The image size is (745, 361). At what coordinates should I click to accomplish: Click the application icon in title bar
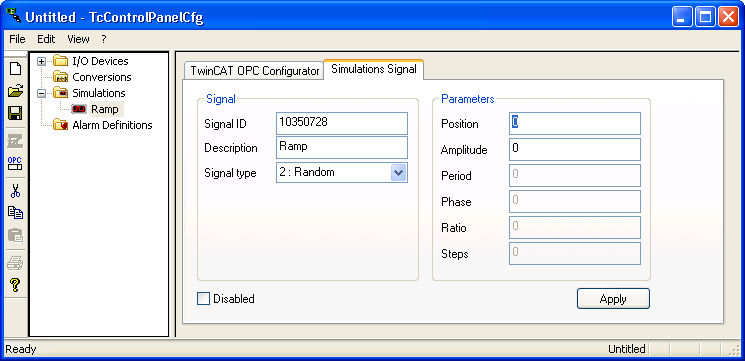(x=13, y=17)
